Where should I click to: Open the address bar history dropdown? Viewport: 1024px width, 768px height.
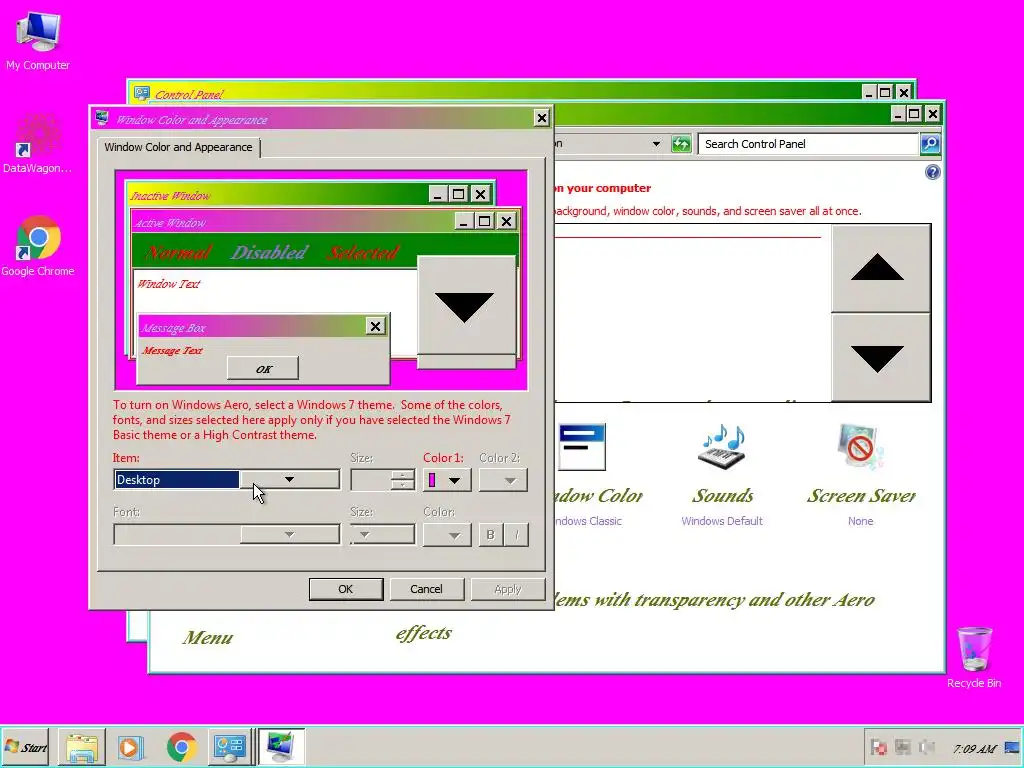click(656, 144)
